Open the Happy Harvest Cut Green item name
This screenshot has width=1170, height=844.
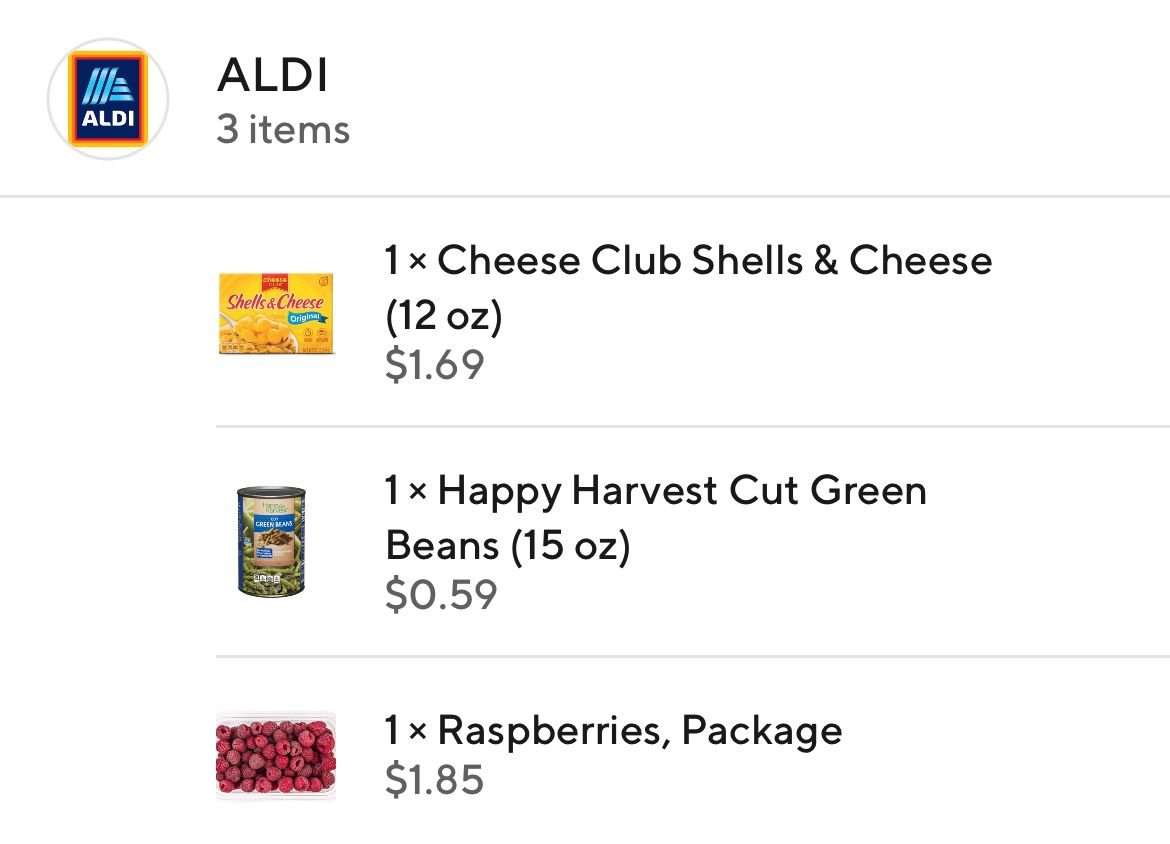pos(681,491)
